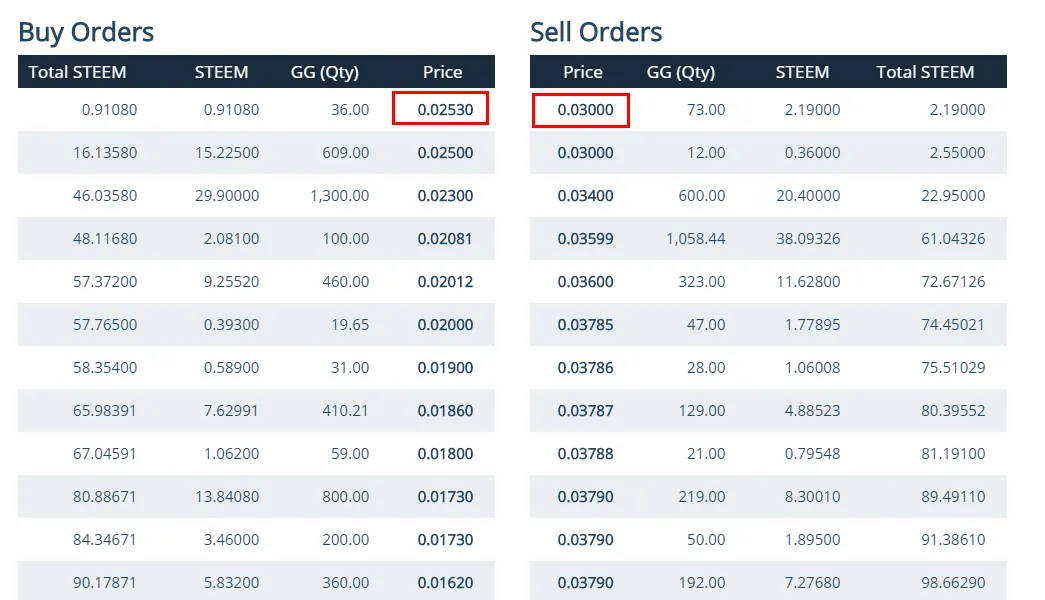Click the Buy Orders Price column header
1045x600 pixels.
pos(442,72)
